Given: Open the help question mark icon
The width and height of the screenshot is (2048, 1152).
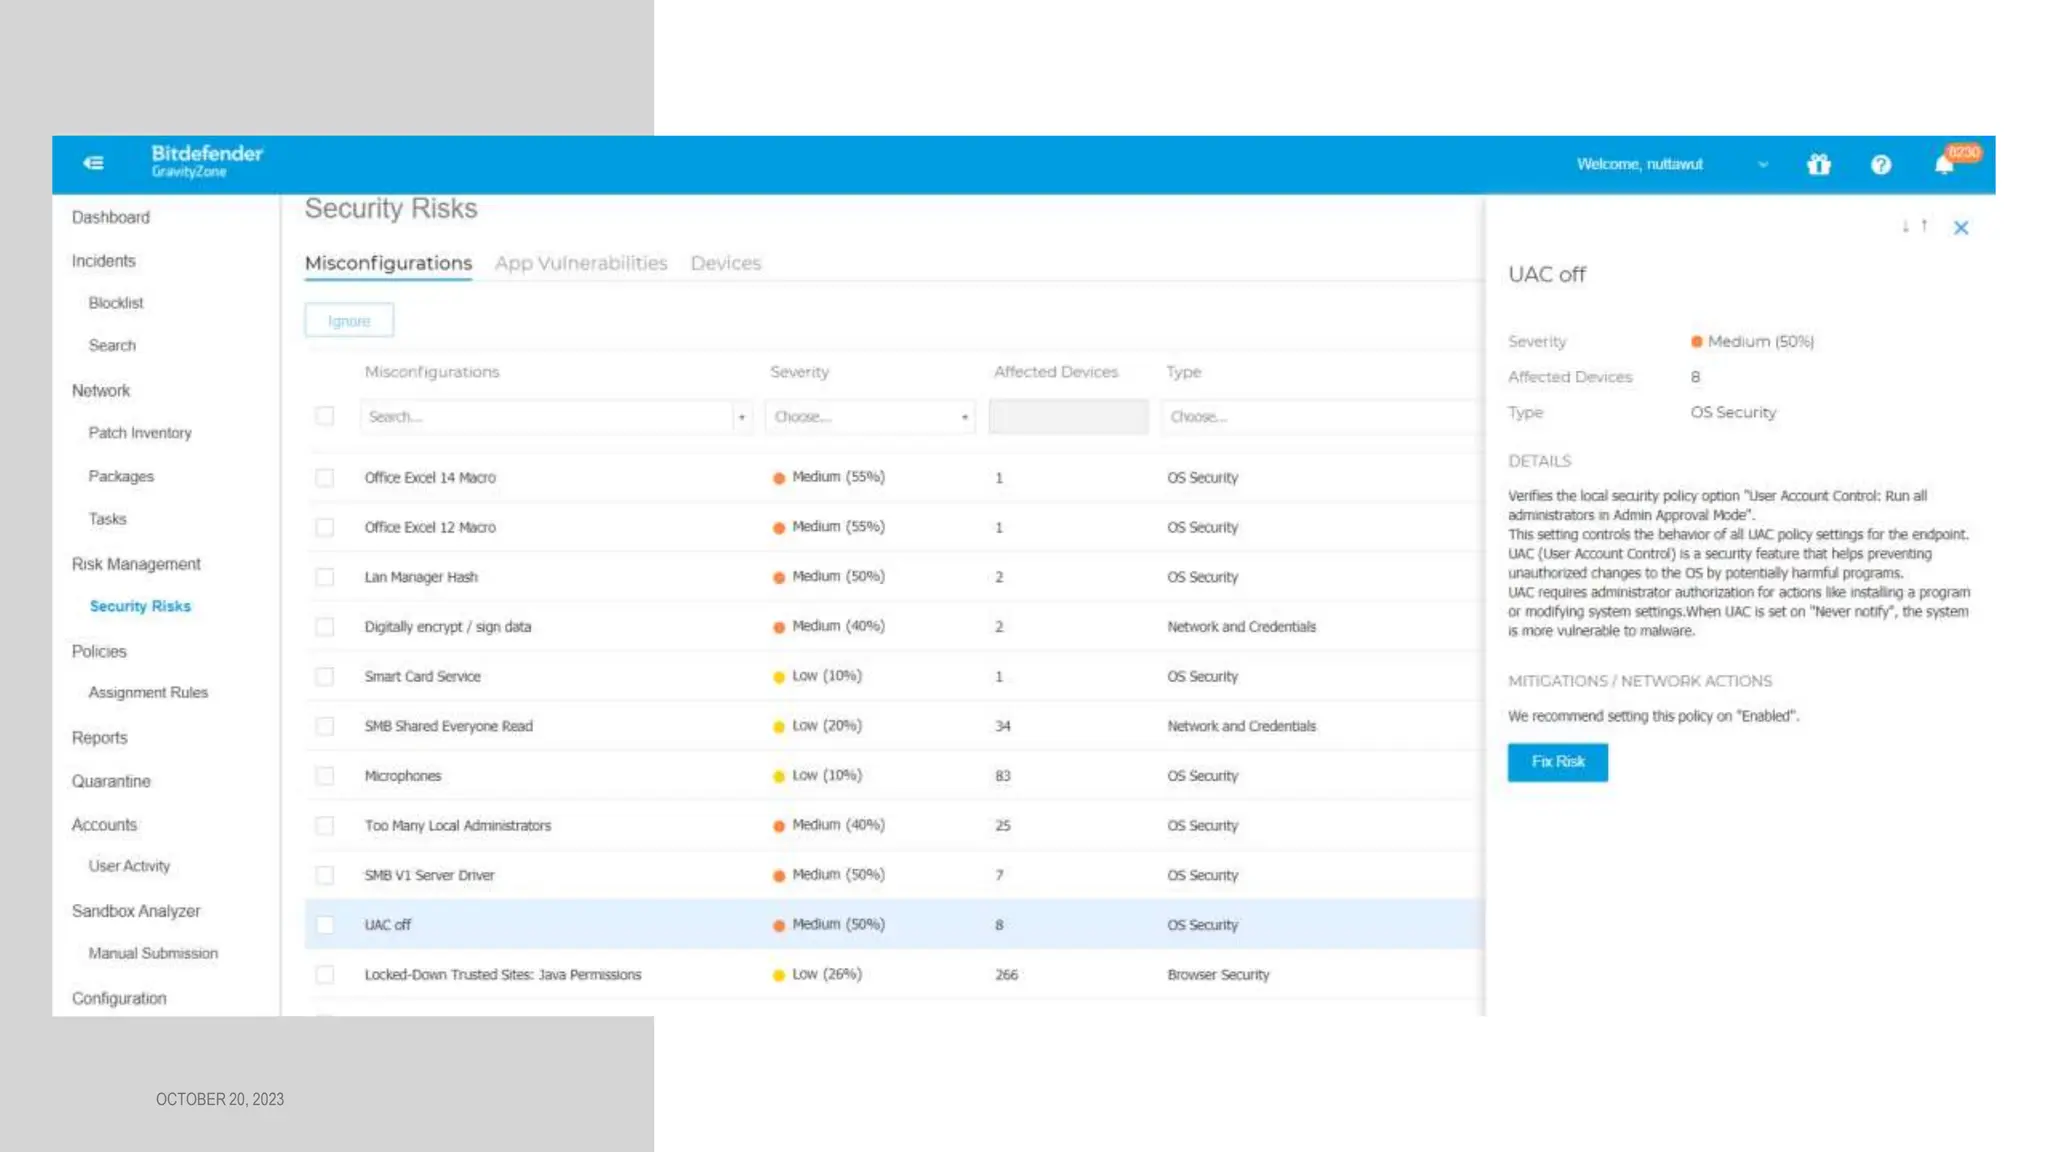Looking at the screenshot, I should (x=1880, y=164).
